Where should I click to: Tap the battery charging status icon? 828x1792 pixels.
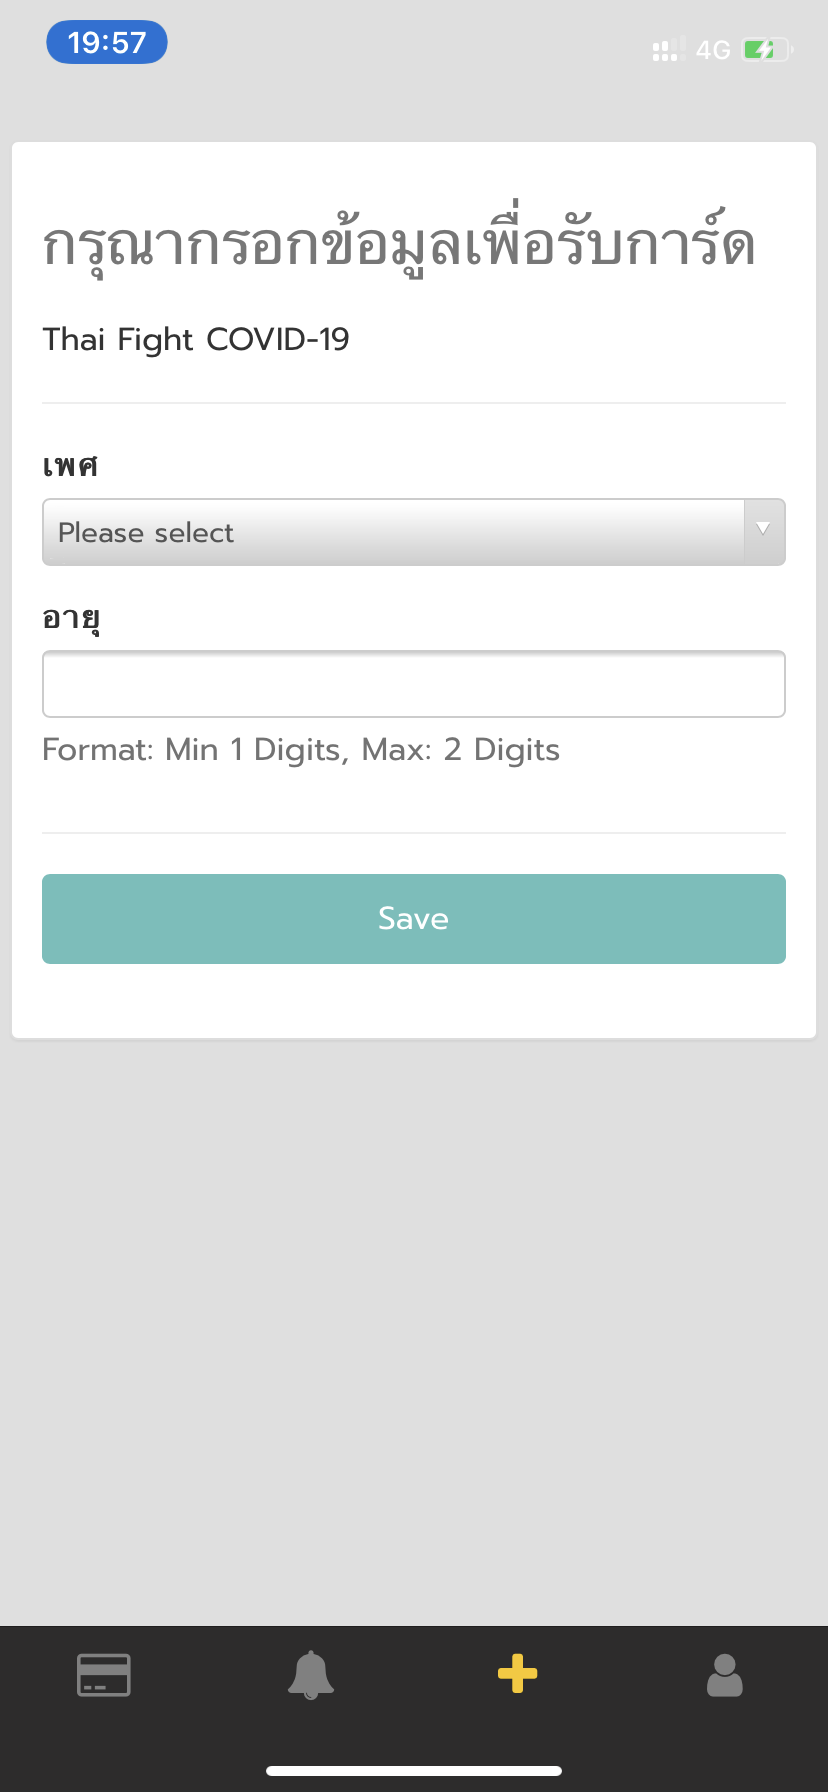click(767, 49)
